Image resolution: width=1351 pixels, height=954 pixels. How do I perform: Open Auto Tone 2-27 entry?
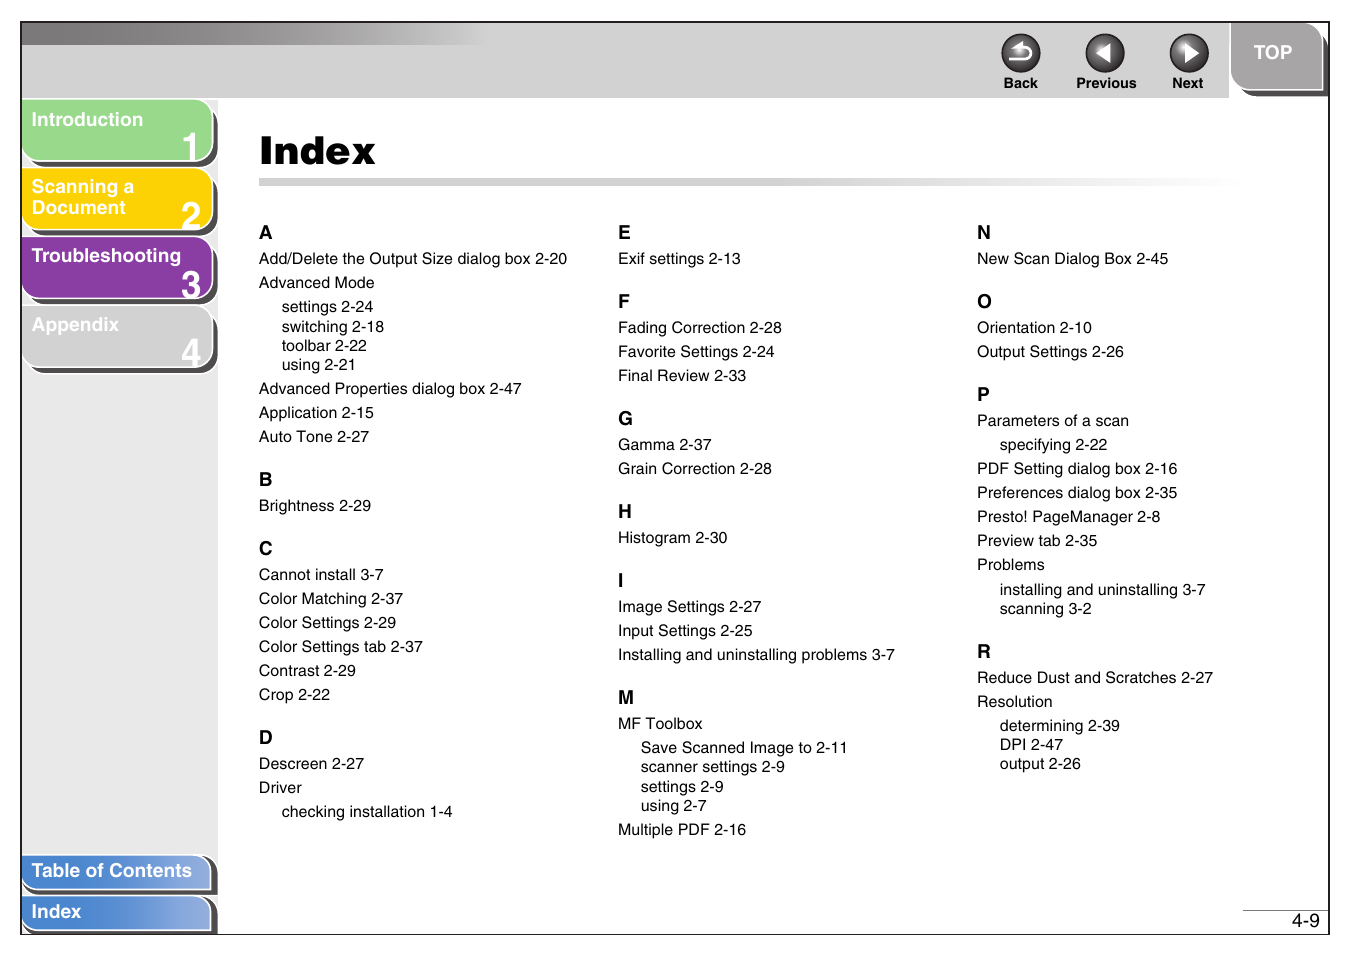(314, 437)
